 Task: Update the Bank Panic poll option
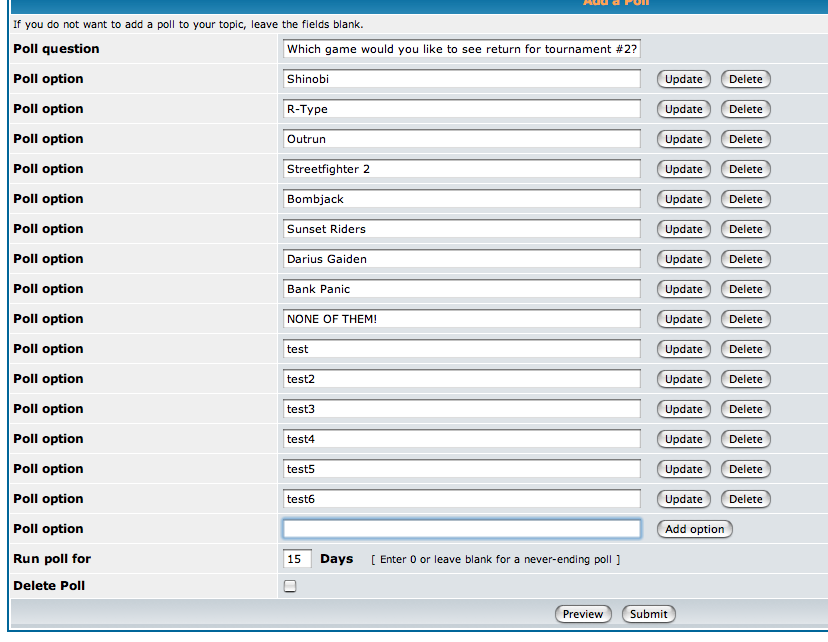click(x=683, y=289)
